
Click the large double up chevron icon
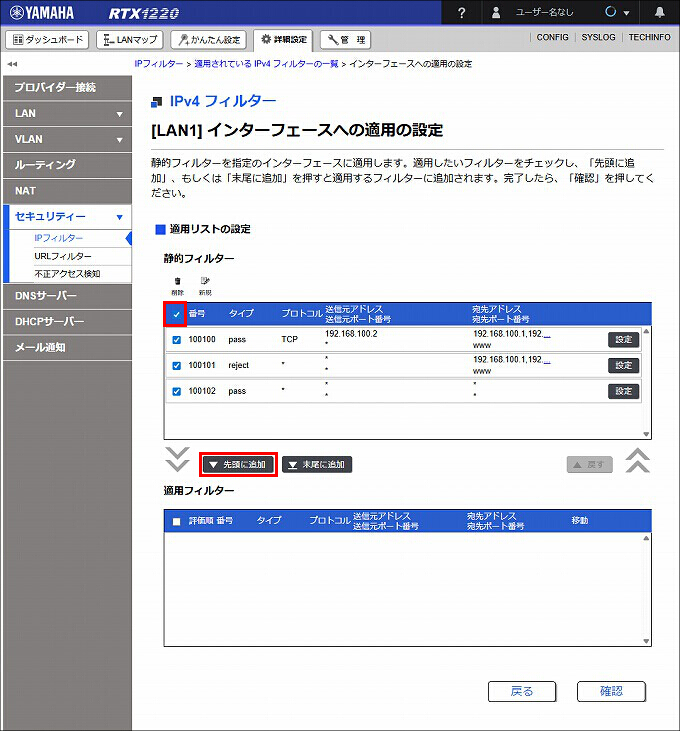(x=638, y=461)
